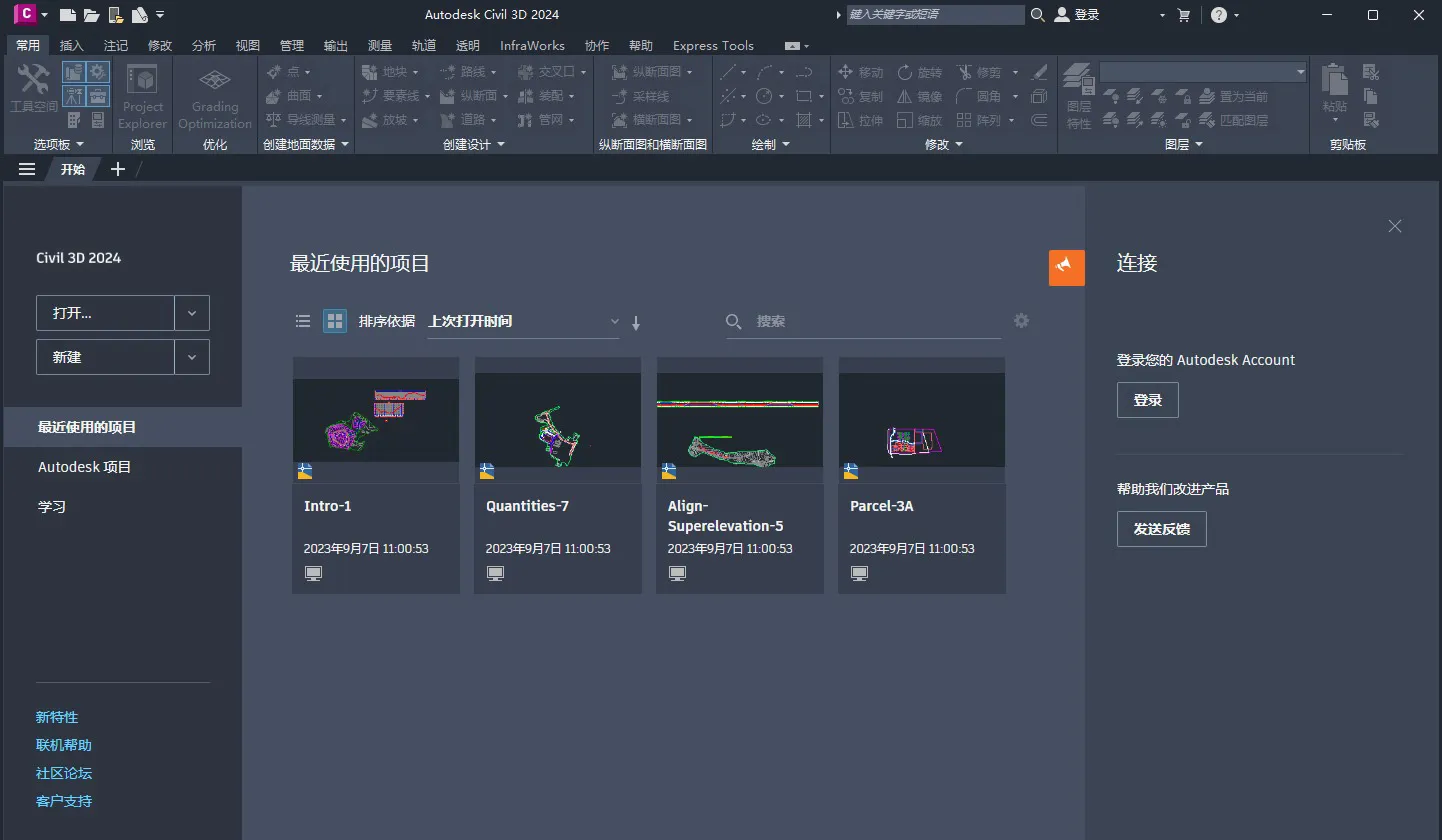Image resolution: width=1442 pixels, height=840 pixels.
Task: Click the hamburger menu beside 开始 tab
Action: click(x=27, y=169)
